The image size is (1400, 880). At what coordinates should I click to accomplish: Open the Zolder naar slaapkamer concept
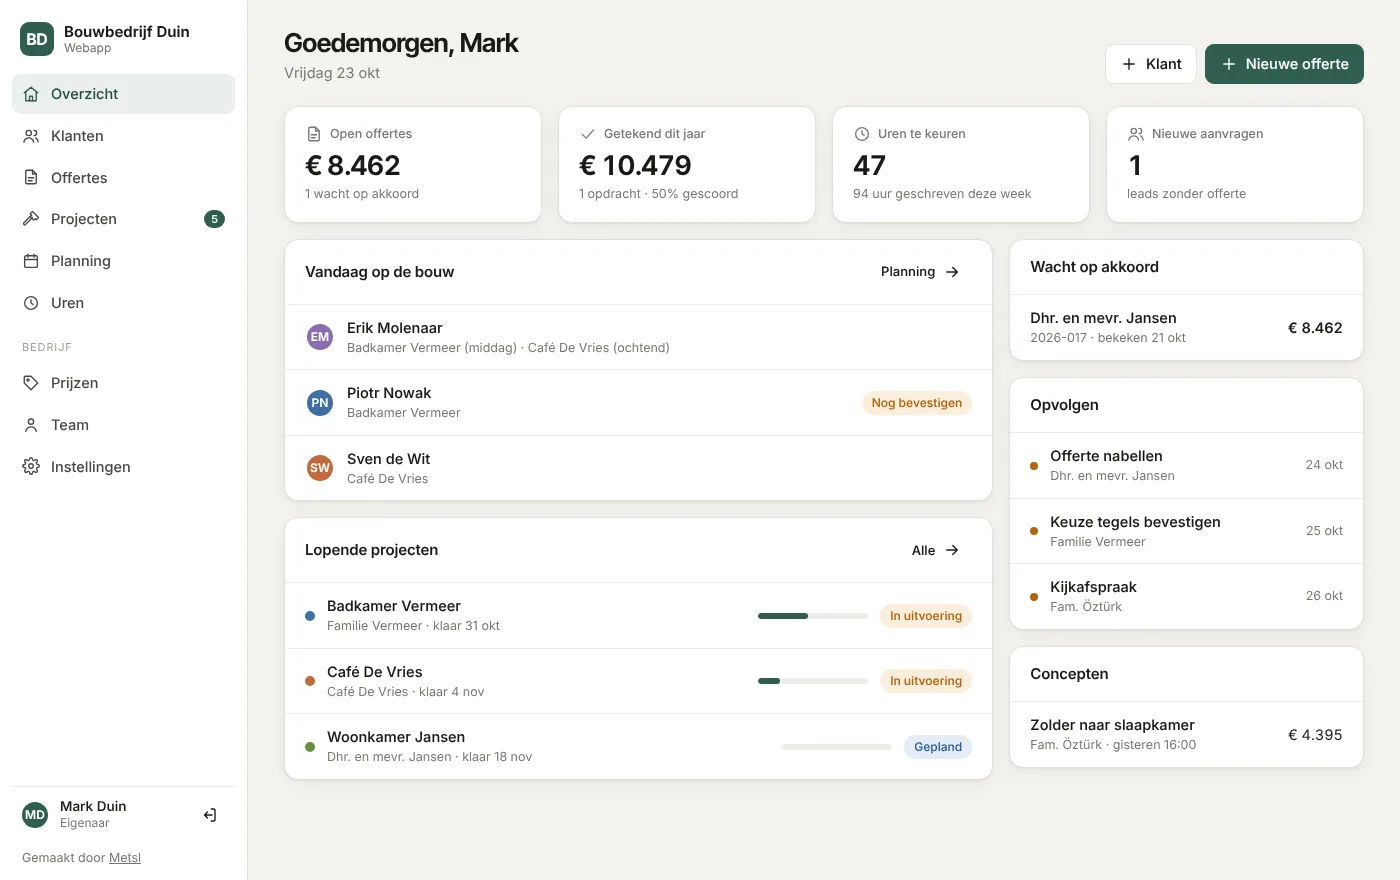click(x=1186, y=734)
